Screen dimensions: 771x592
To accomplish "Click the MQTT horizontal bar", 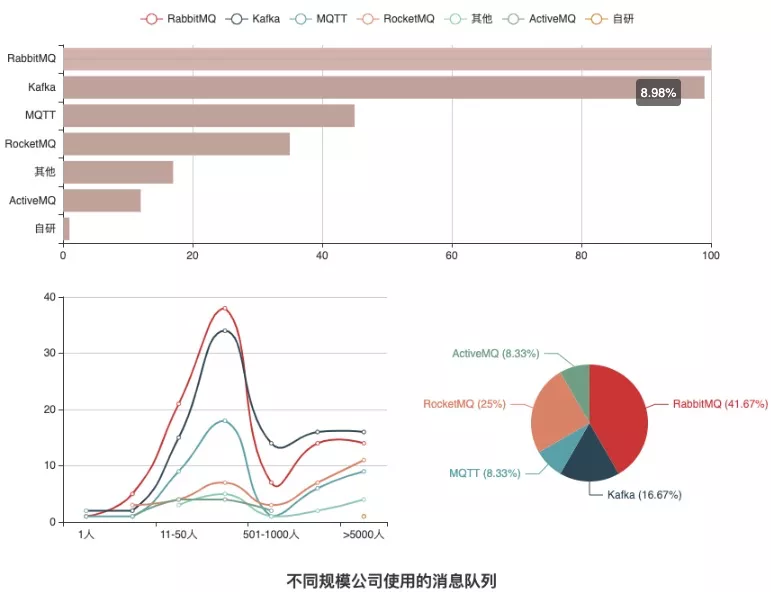I will click(209, 116).
